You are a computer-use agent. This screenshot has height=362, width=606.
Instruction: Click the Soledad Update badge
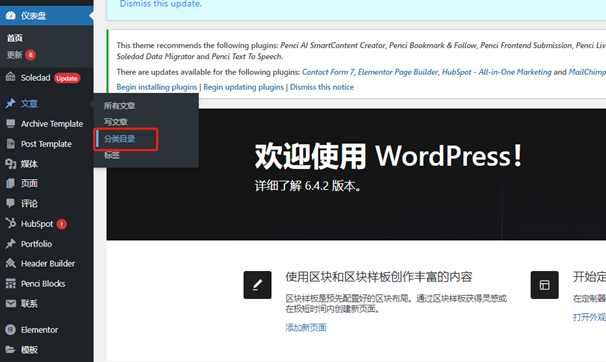[x=67, y=78]
